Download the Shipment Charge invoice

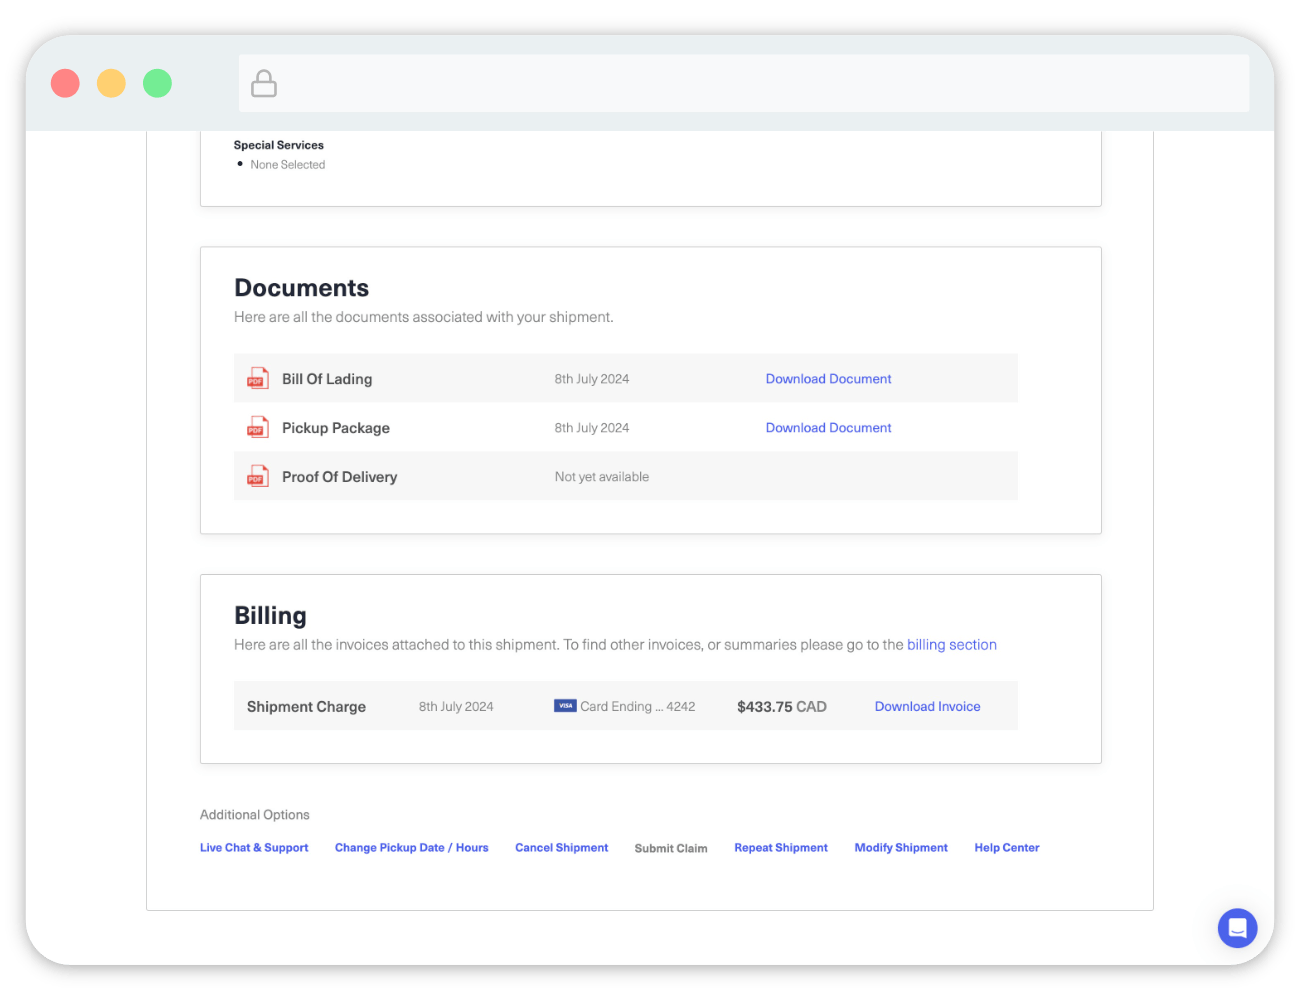pos(927,707)
